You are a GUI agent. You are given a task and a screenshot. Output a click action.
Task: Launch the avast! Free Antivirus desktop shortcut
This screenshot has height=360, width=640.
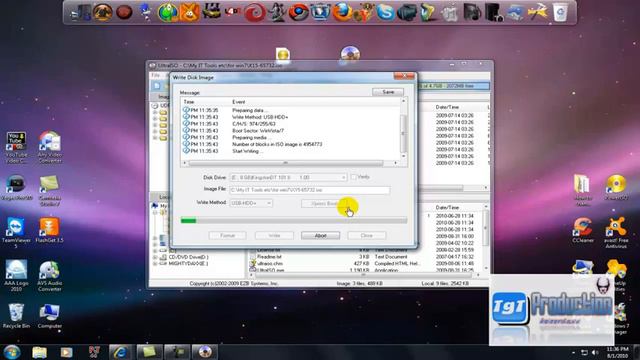616,233
